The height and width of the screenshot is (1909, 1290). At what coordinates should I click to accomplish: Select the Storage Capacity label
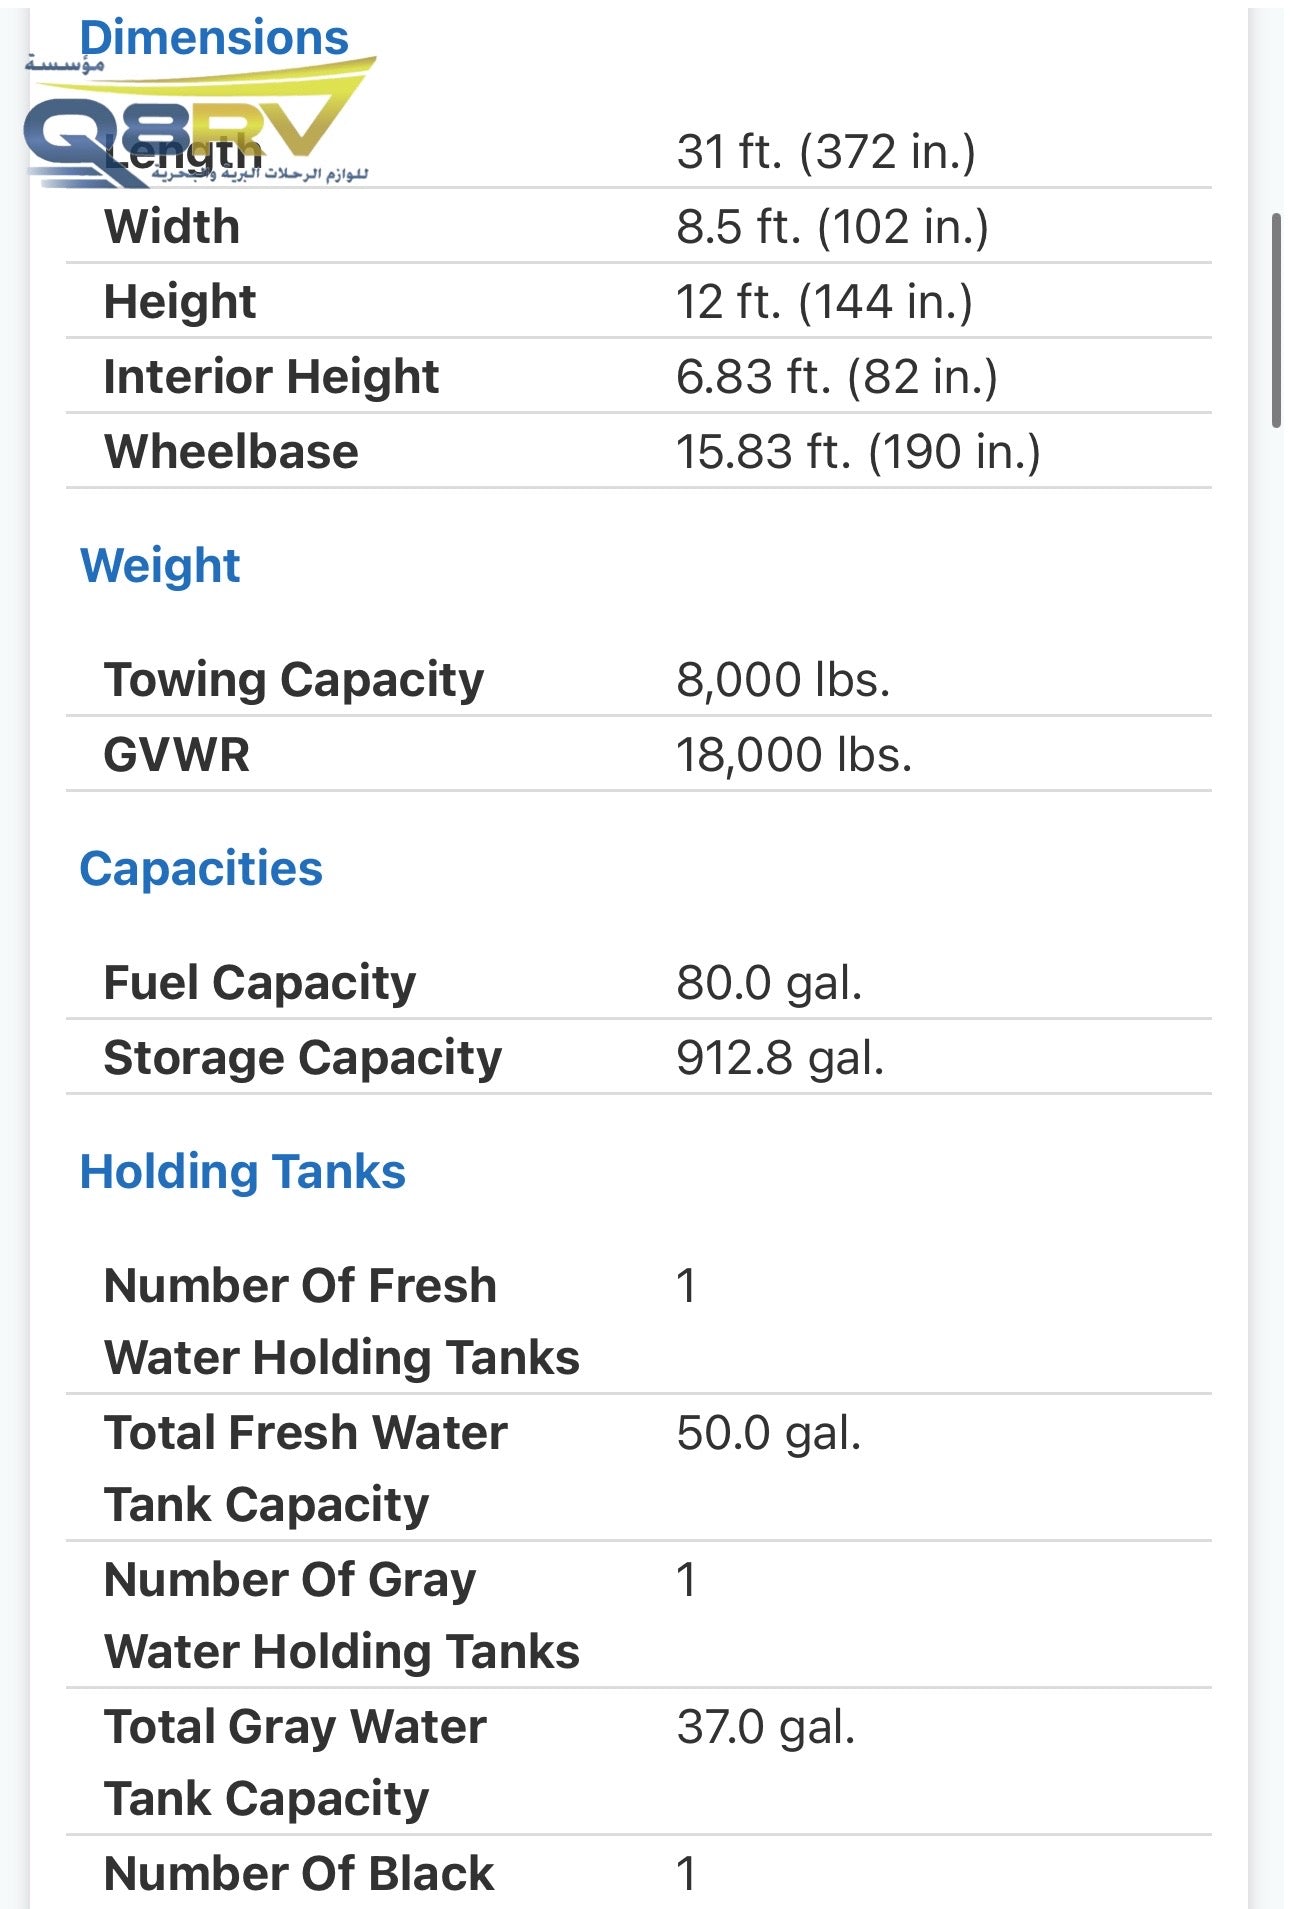click(x=303, y=1058)
